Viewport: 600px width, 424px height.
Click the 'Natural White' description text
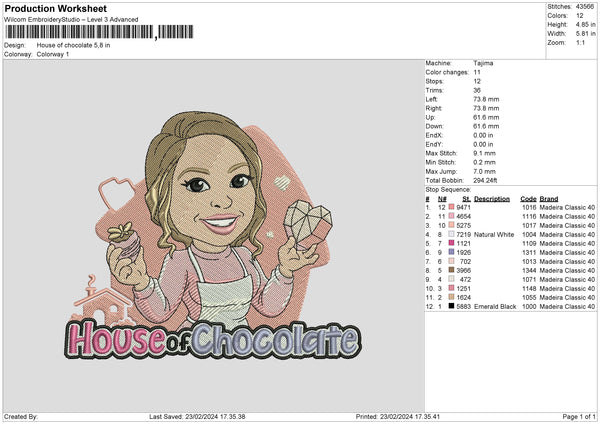click(x=494, y=234)
